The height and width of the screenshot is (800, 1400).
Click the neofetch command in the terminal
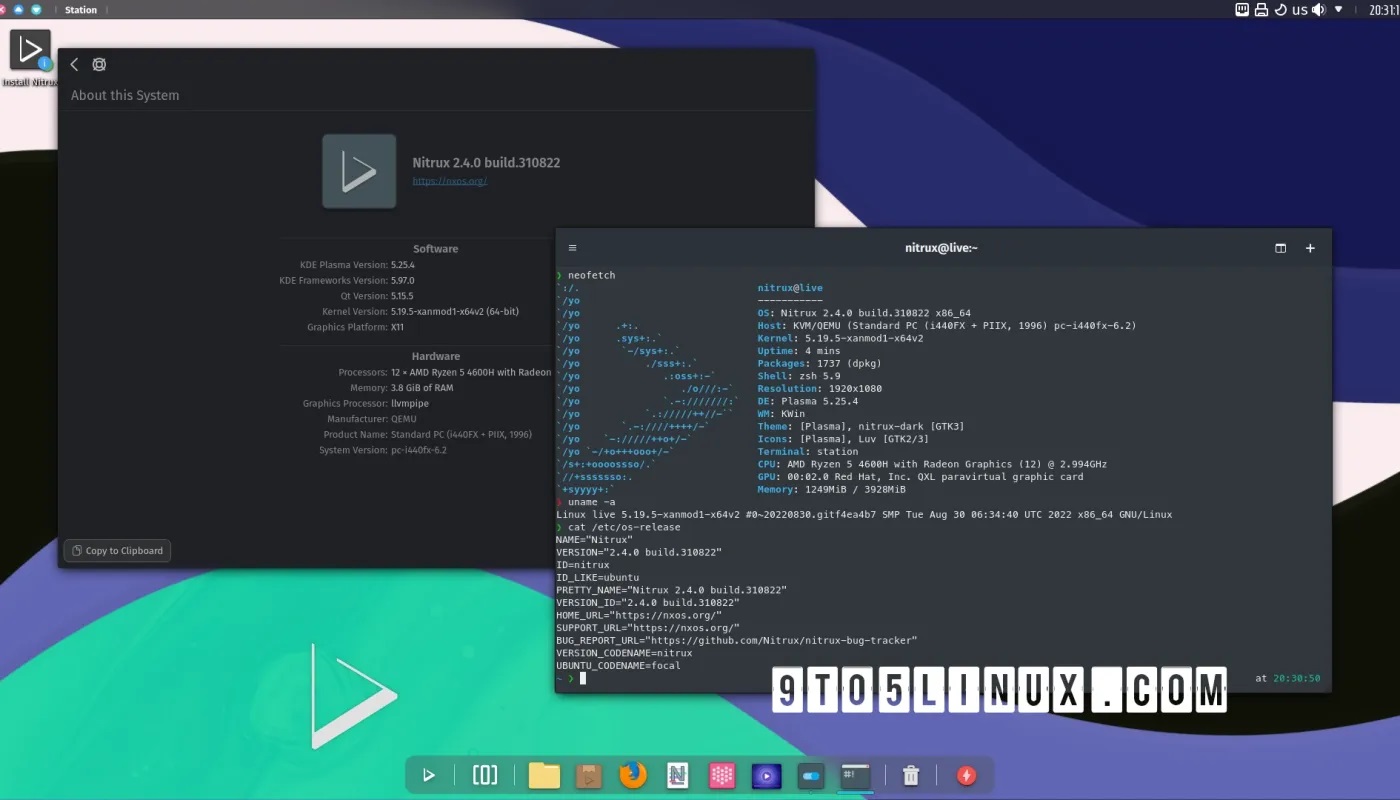(592, 275)
